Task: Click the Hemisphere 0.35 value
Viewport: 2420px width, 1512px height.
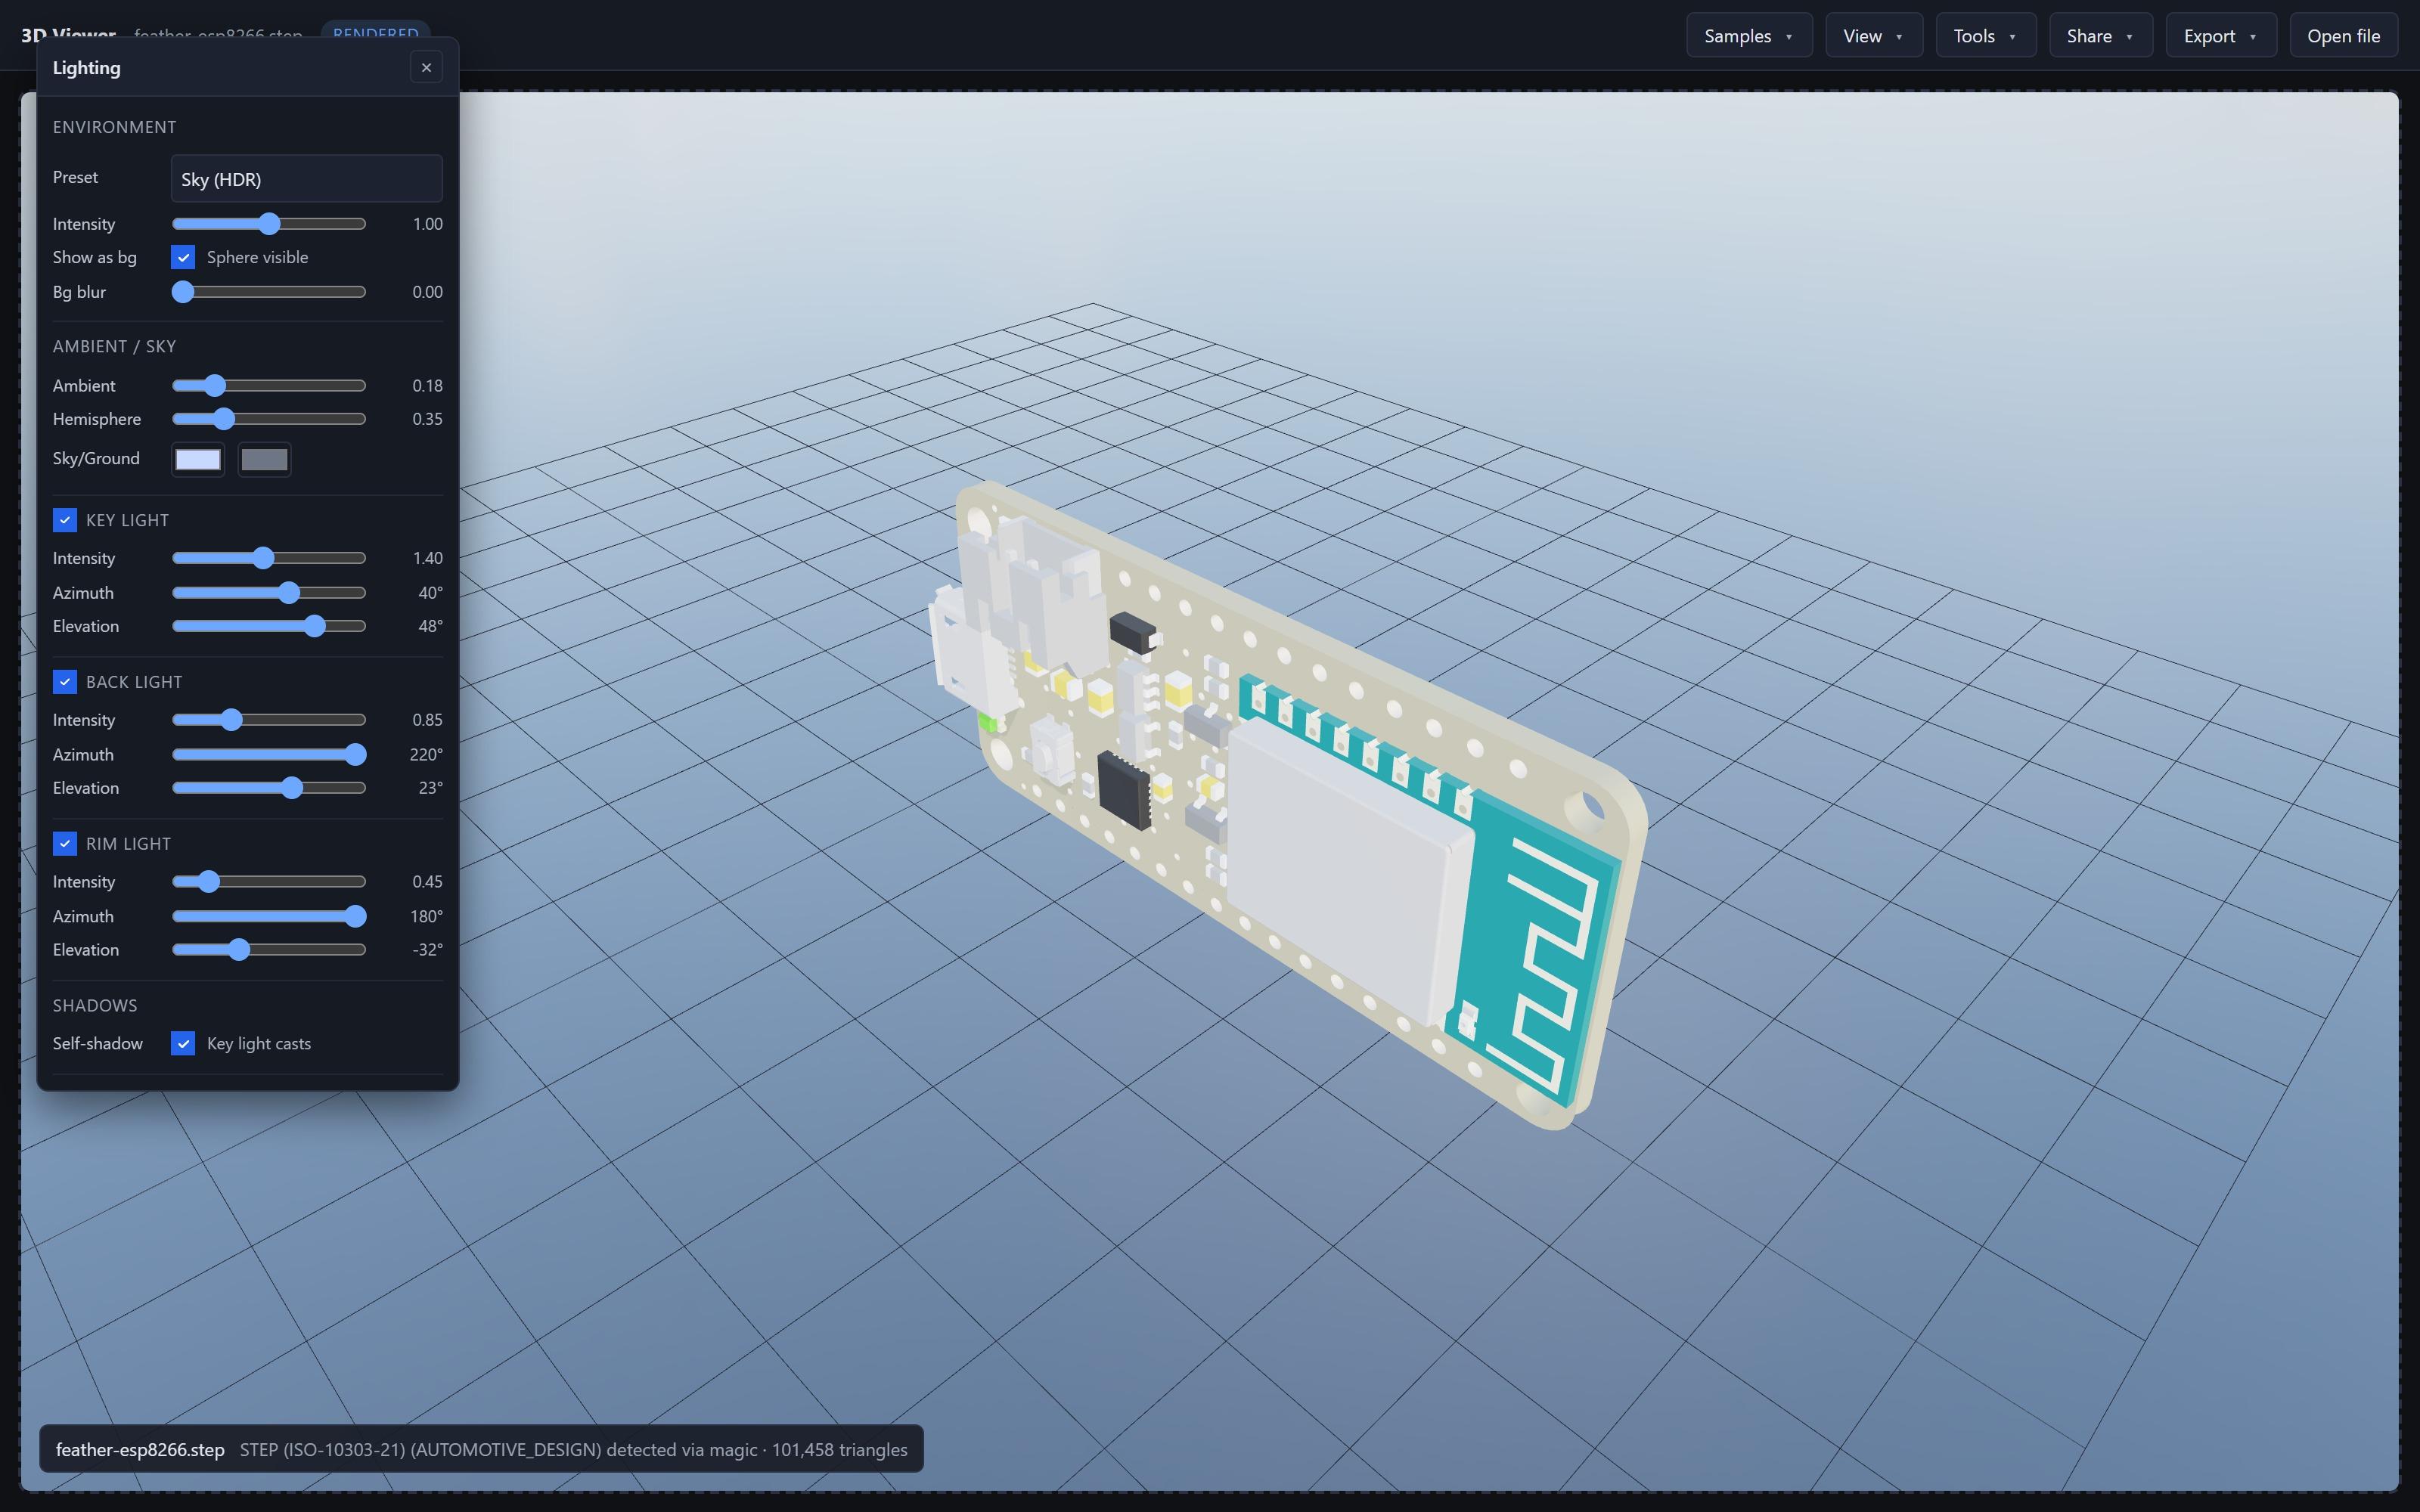Action: tap(427, 419)
